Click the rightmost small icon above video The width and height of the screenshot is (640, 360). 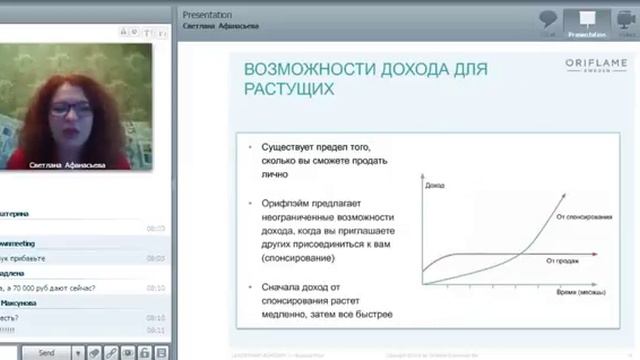162,34
